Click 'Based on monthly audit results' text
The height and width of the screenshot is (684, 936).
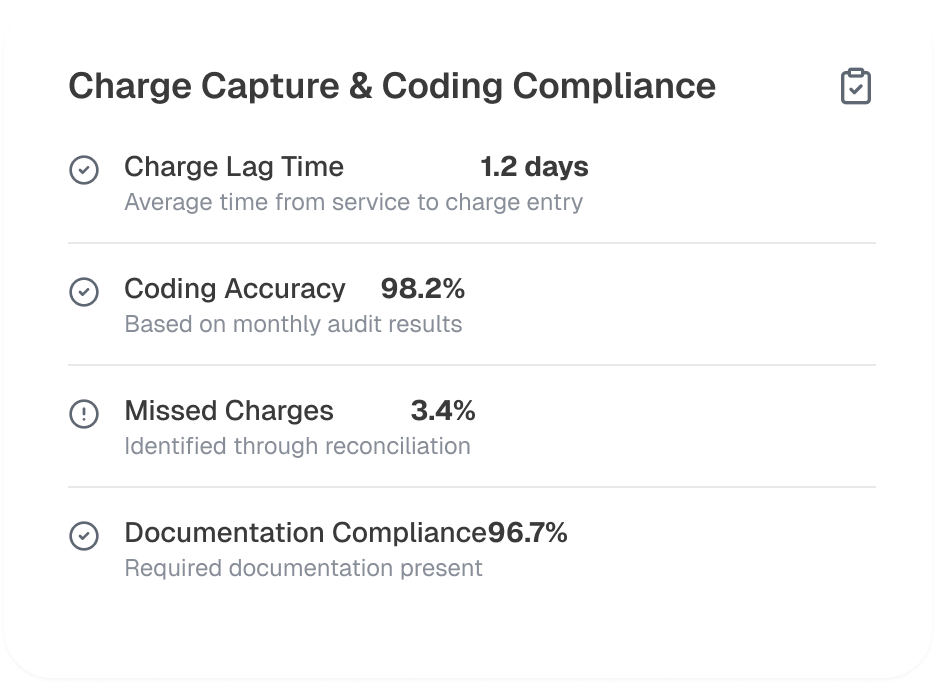pos(293,324)
